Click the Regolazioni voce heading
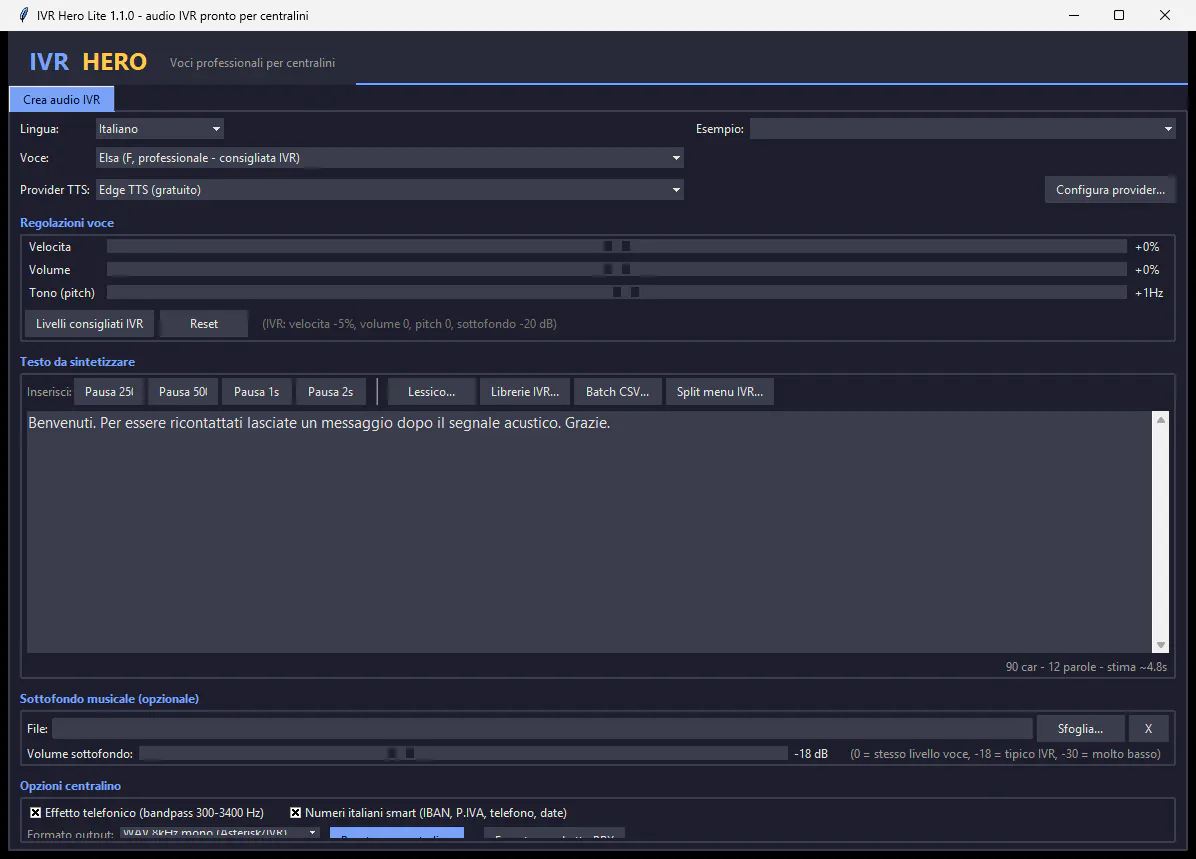1196x859 pixels. (66, 223)
